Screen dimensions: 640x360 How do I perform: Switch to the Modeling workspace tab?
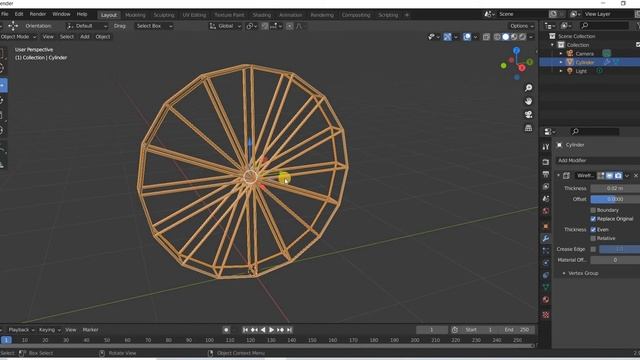click(135, 15)
